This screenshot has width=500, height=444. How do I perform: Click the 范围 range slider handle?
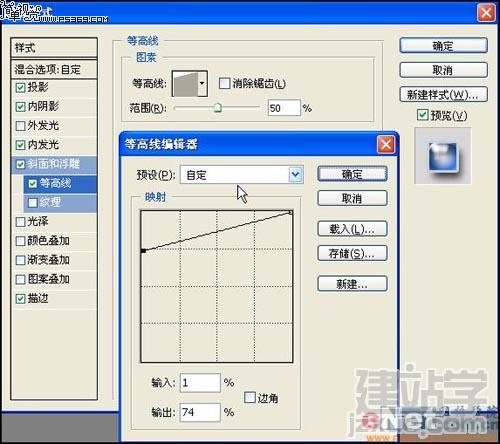click(x=218, y=108)
